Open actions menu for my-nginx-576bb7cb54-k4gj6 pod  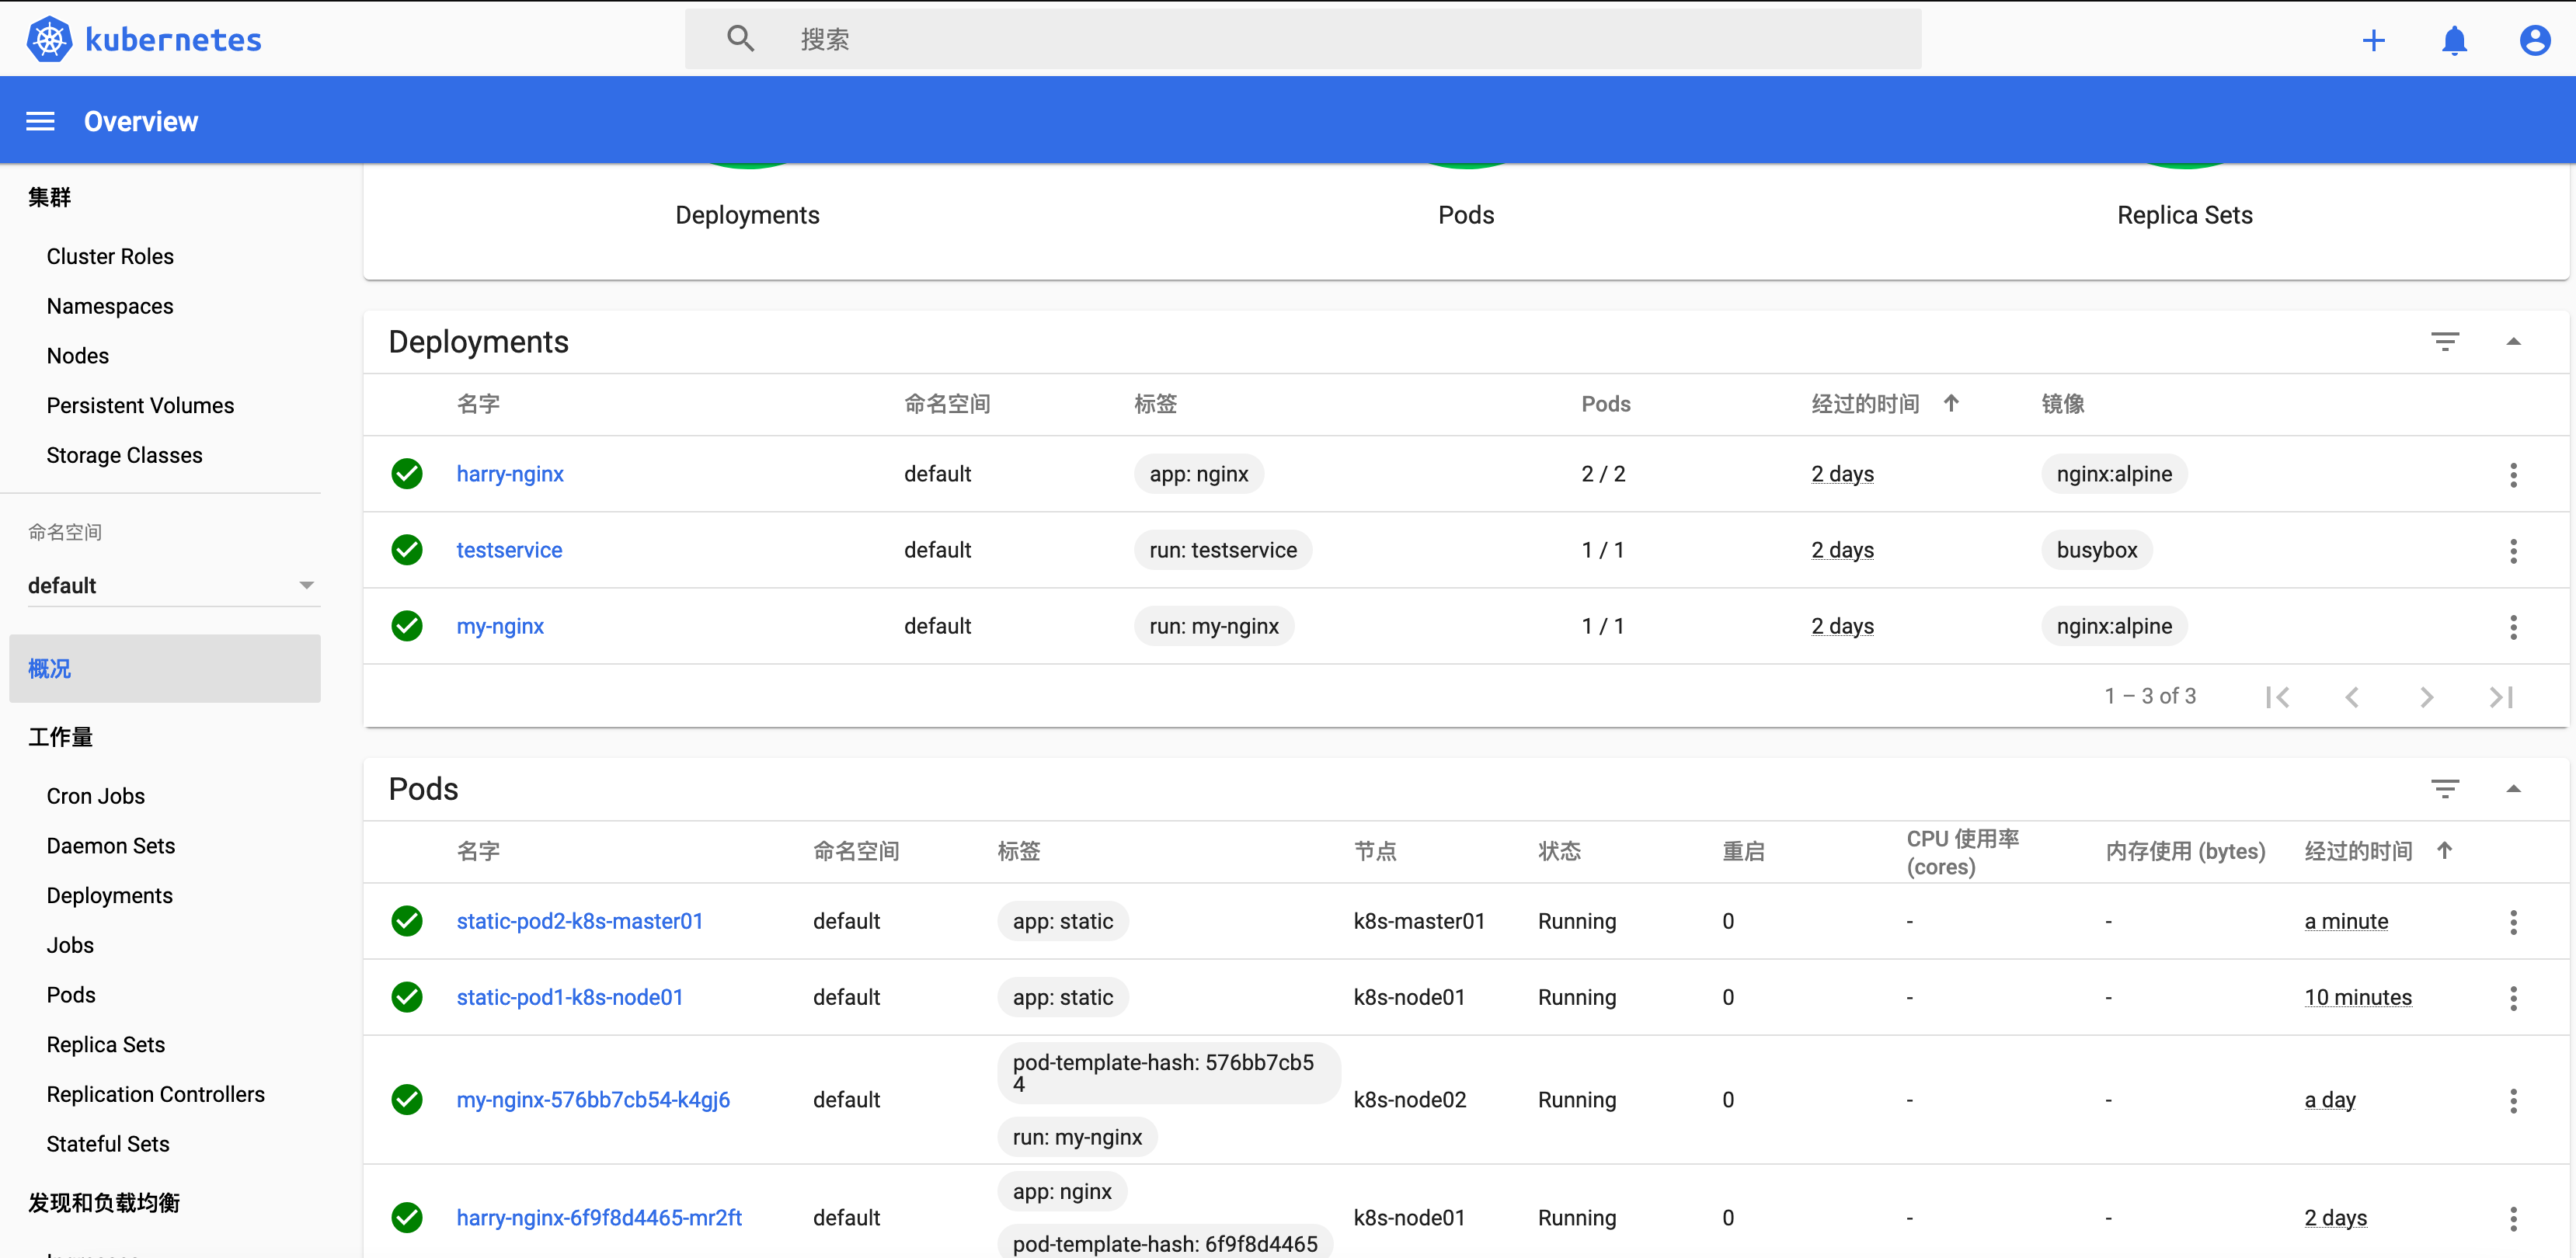tap(2513, 1100)
